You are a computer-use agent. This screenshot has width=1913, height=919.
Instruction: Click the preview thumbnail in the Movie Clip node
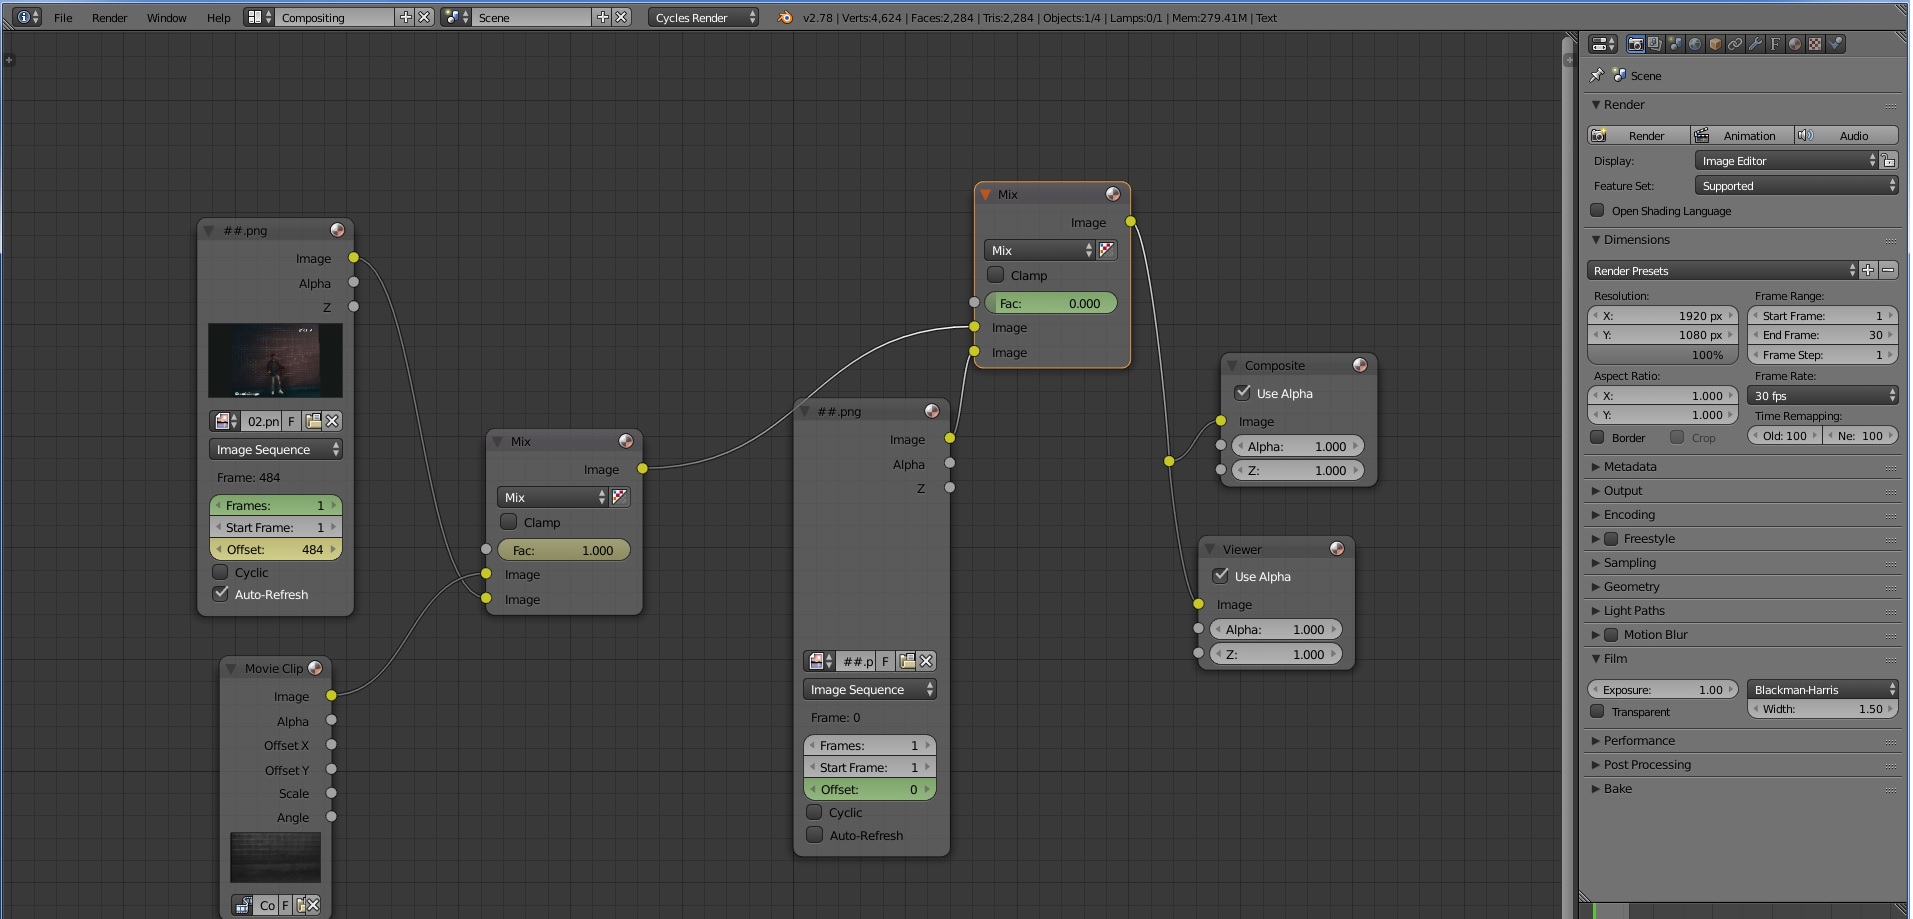click(275, 856)
